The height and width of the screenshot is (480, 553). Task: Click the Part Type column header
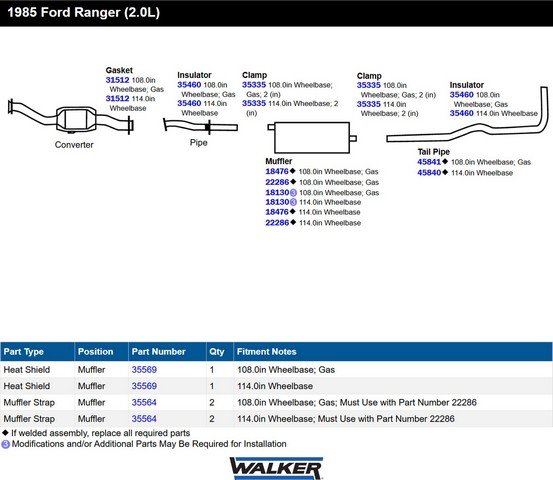37,352
